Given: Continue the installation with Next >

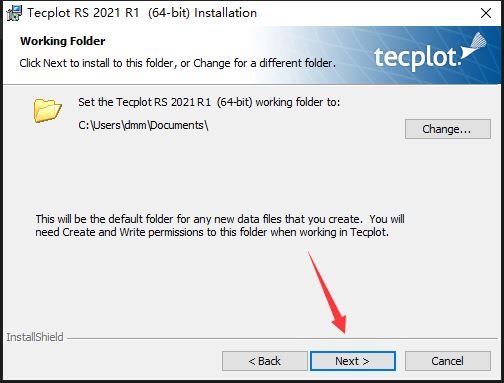Looking at the screenshot, I should (353, 361).
